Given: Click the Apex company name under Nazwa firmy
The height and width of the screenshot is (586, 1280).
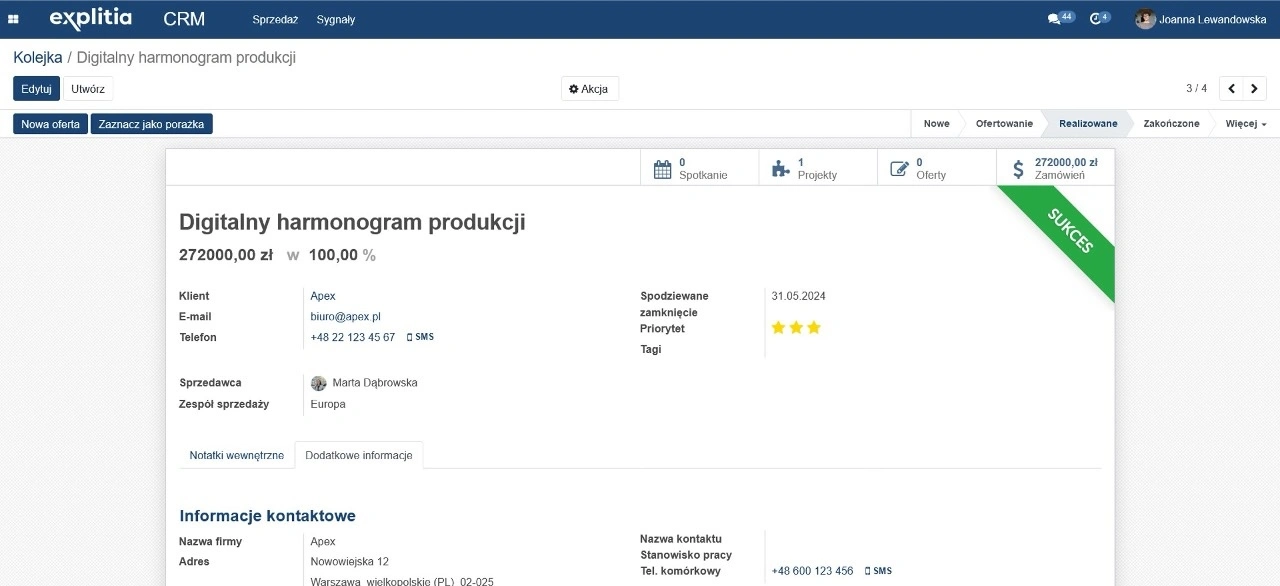Looking at the screenshot, I should (323, 542).
